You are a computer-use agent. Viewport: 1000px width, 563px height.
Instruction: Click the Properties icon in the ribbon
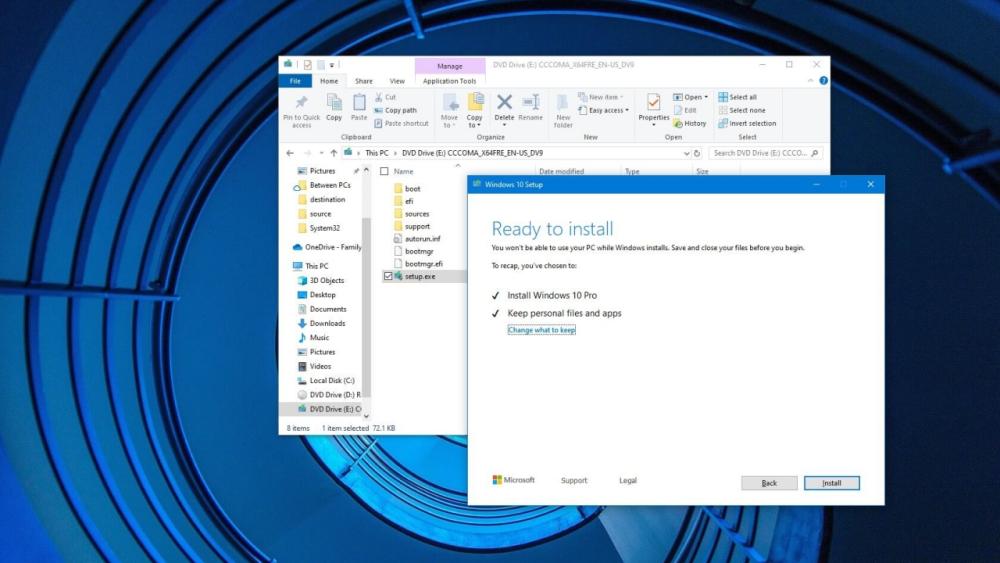pyautogui.click(x=653, y=102)
